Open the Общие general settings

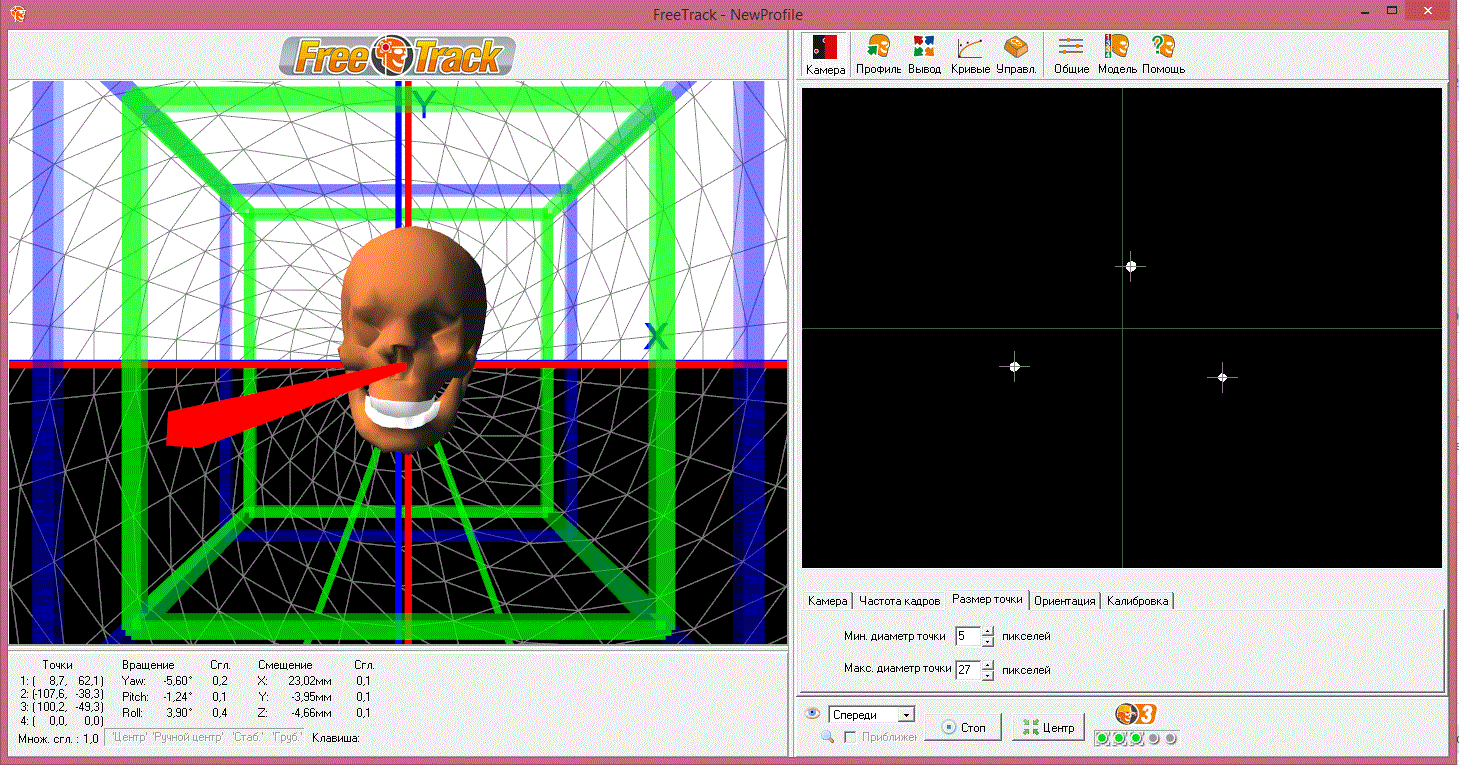[x=1071, y=55]
